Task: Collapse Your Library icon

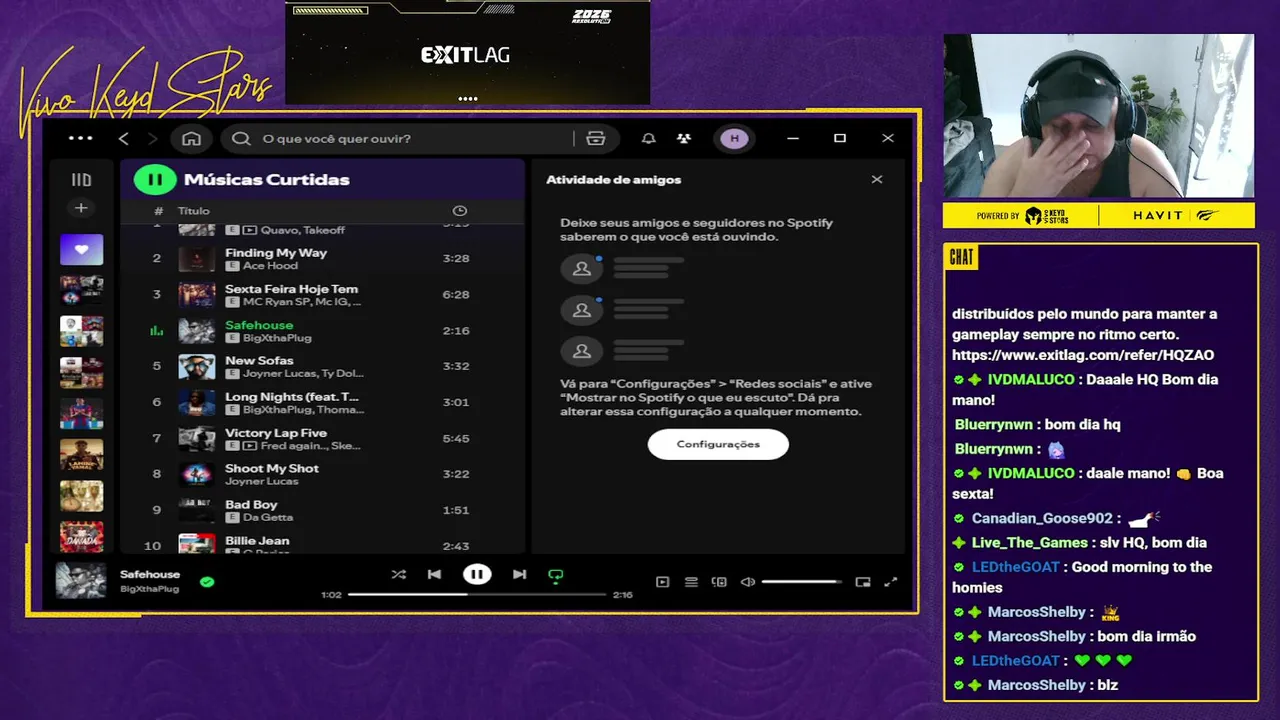Action: (81, 180)
